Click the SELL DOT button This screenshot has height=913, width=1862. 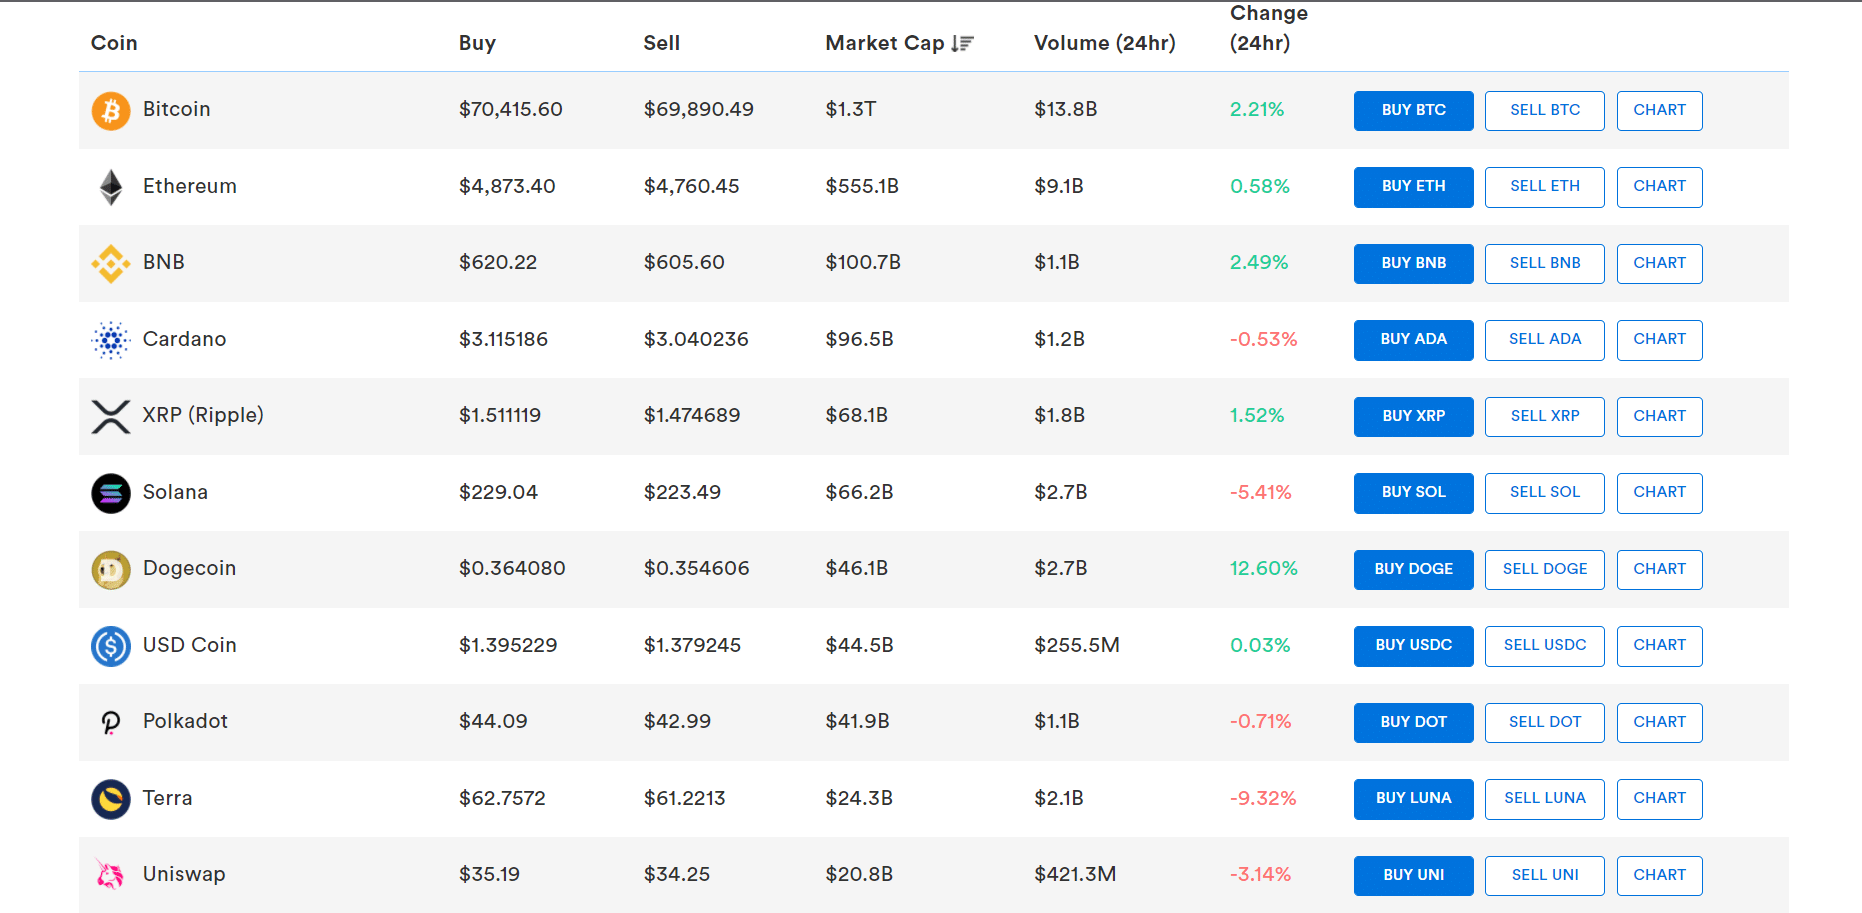[x=1545, y=723]
